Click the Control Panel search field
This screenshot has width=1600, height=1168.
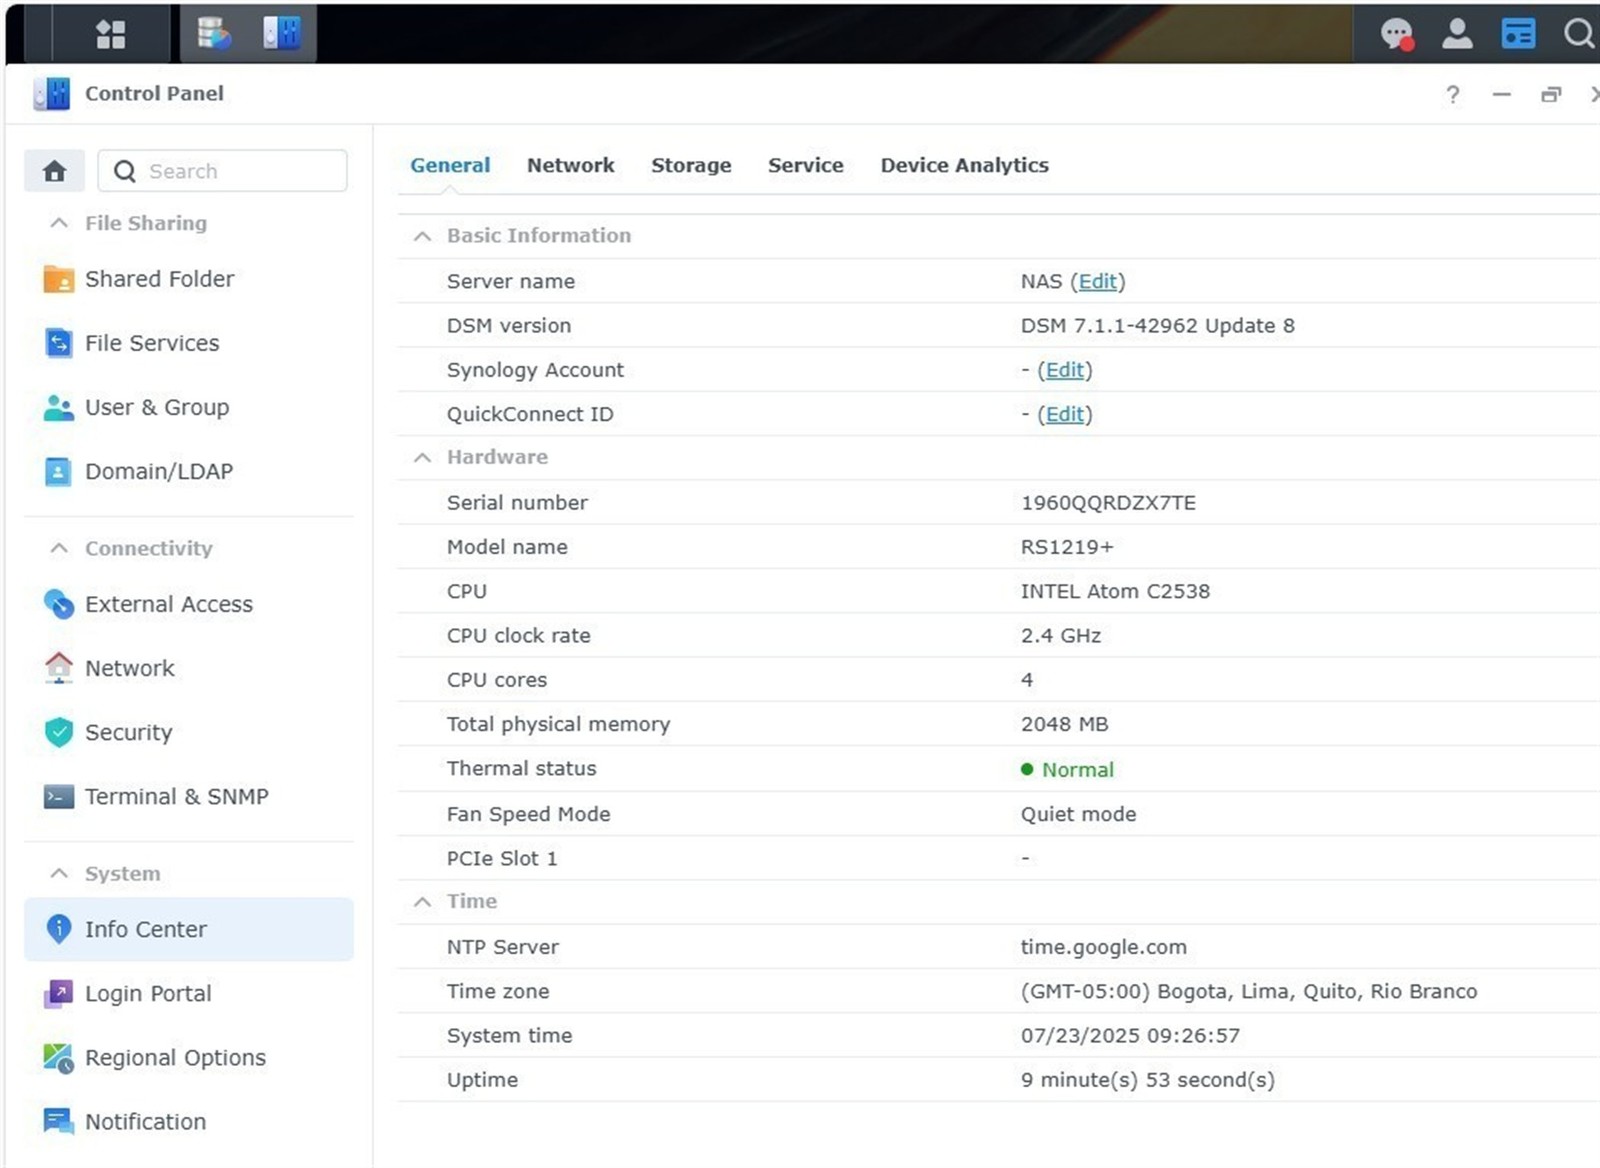tap(223, 171)
